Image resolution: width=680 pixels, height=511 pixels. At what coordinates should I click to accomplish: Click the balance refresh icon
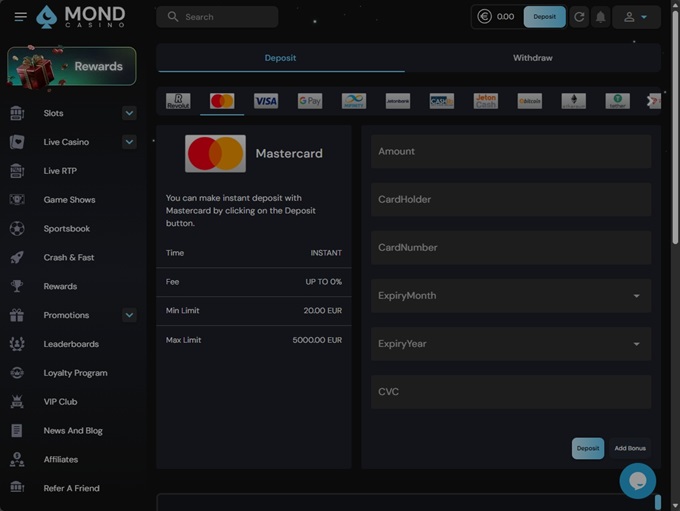(x=579, y=17)
